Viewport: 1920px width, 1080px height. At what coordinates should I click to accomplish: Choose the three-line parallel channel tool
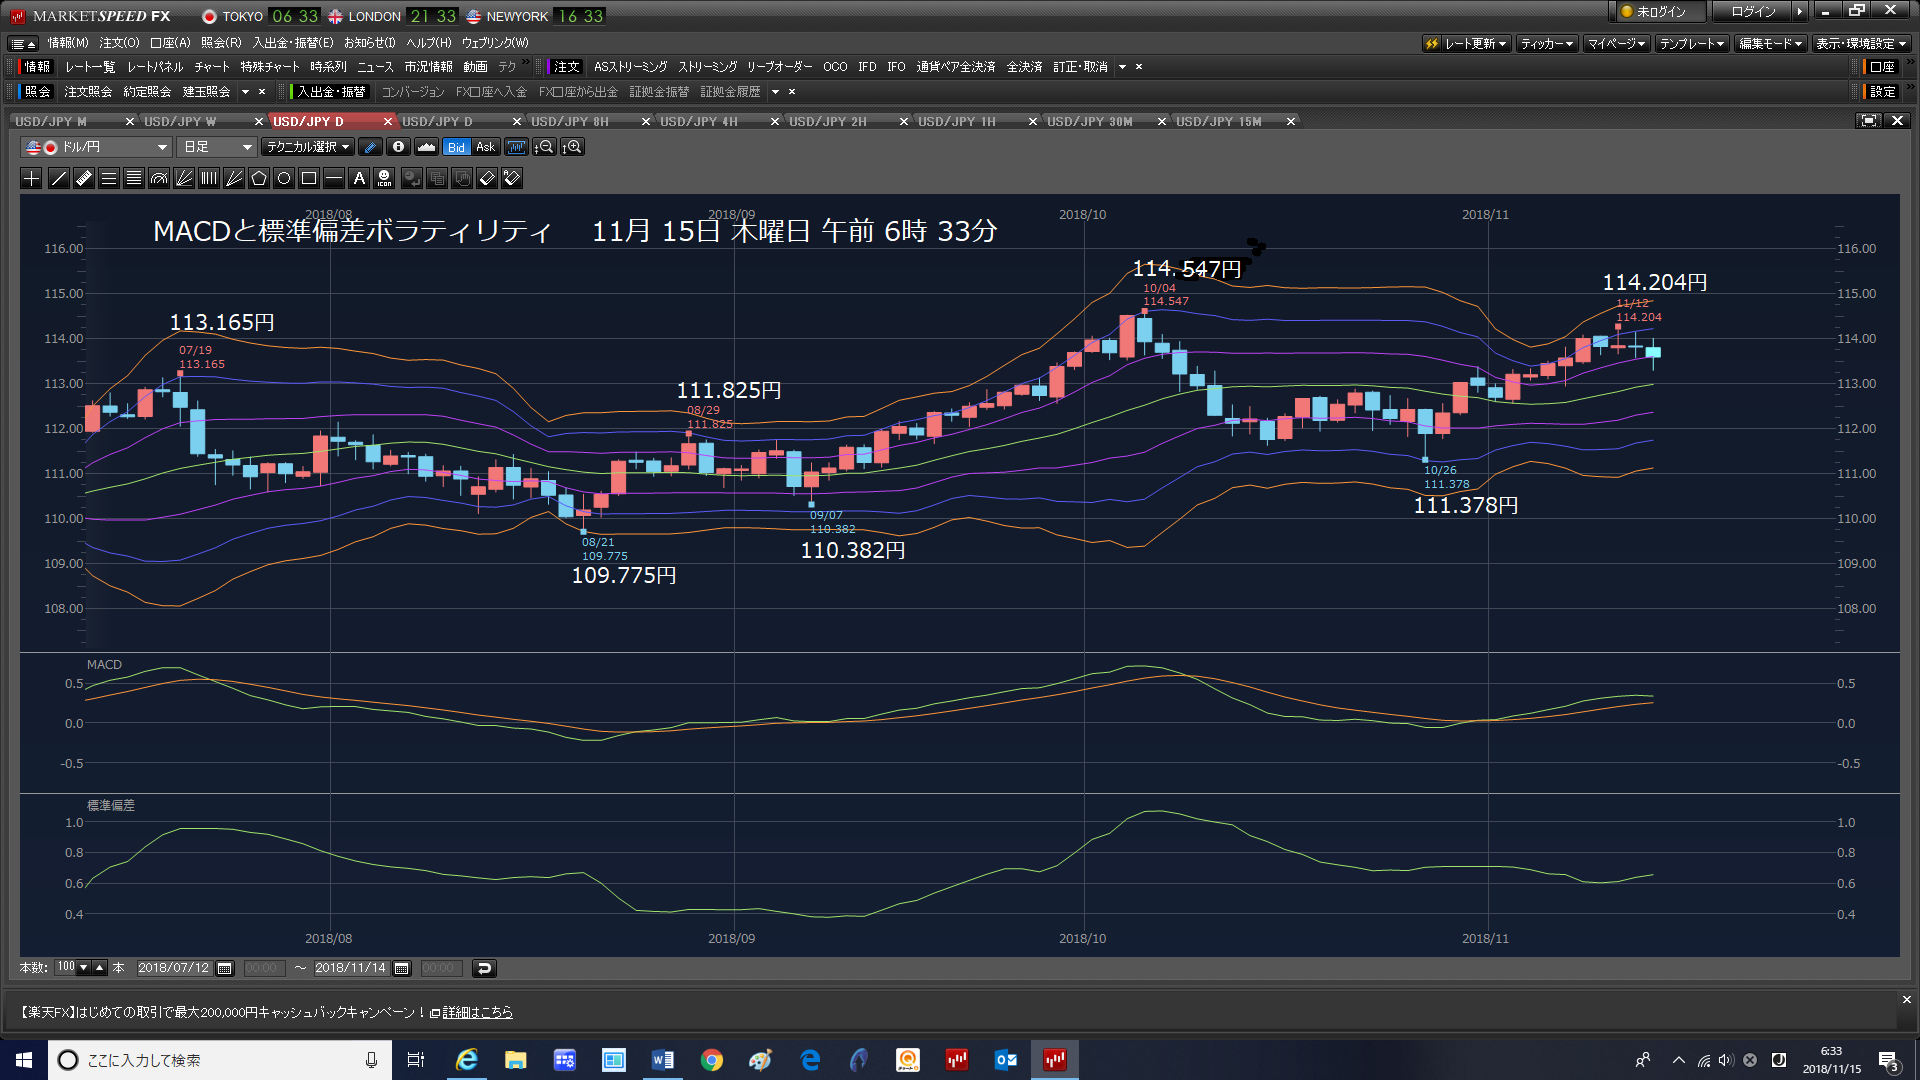click(109, 178)
